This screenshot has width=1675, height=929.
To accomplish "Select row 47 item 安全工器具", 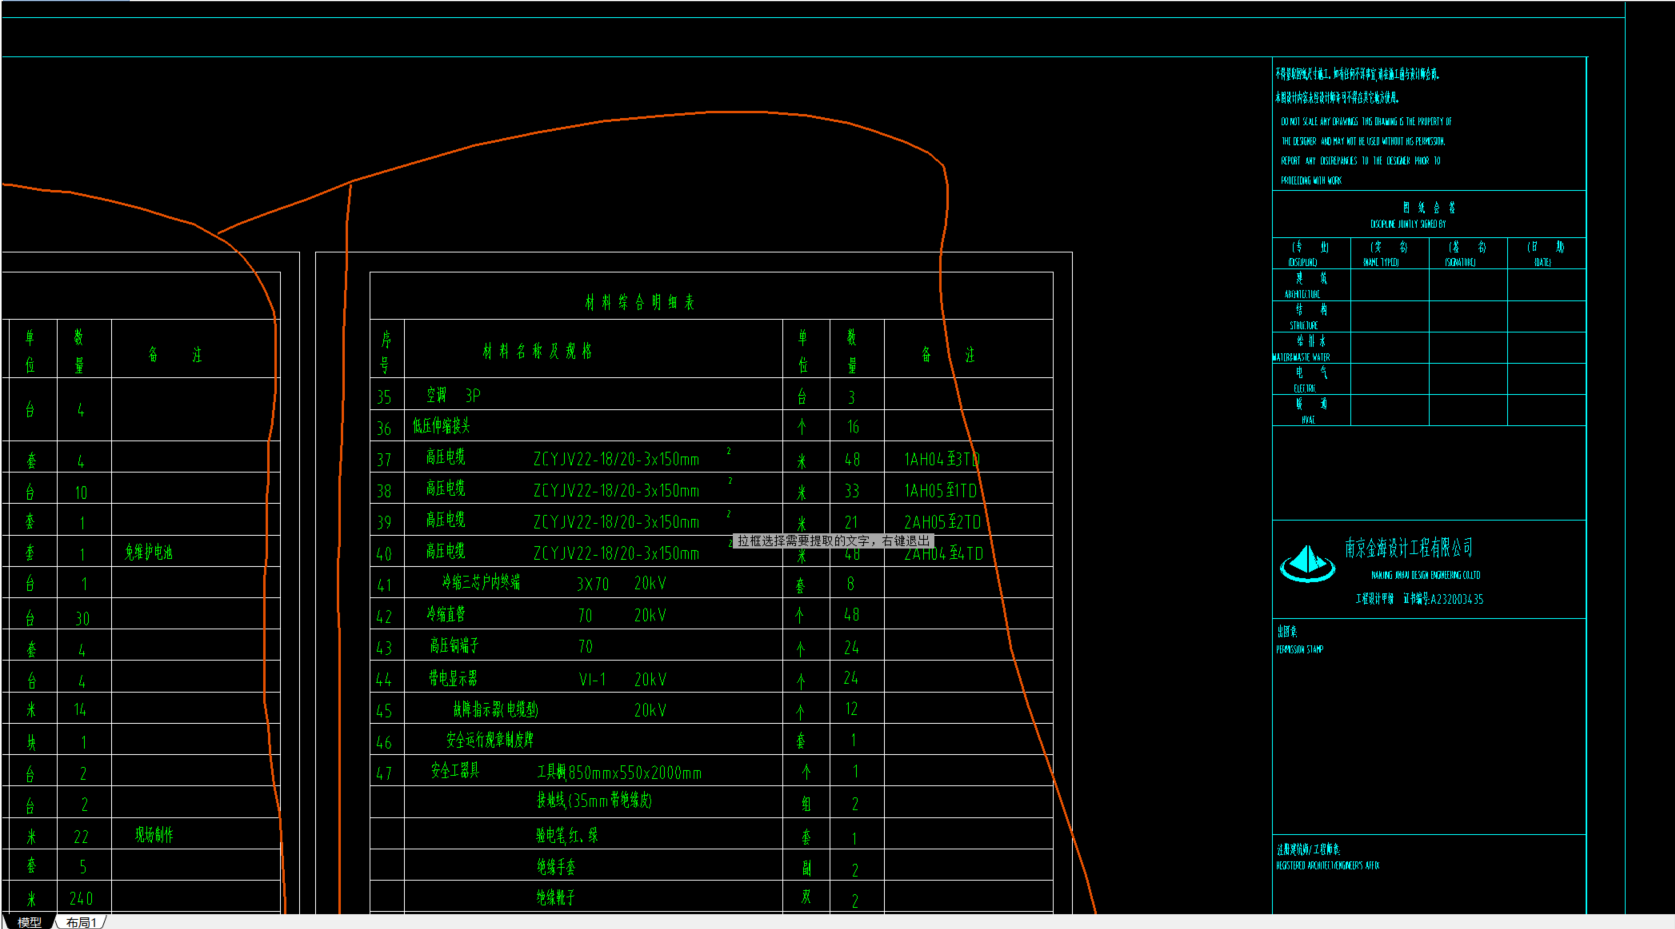I will 455,770.
